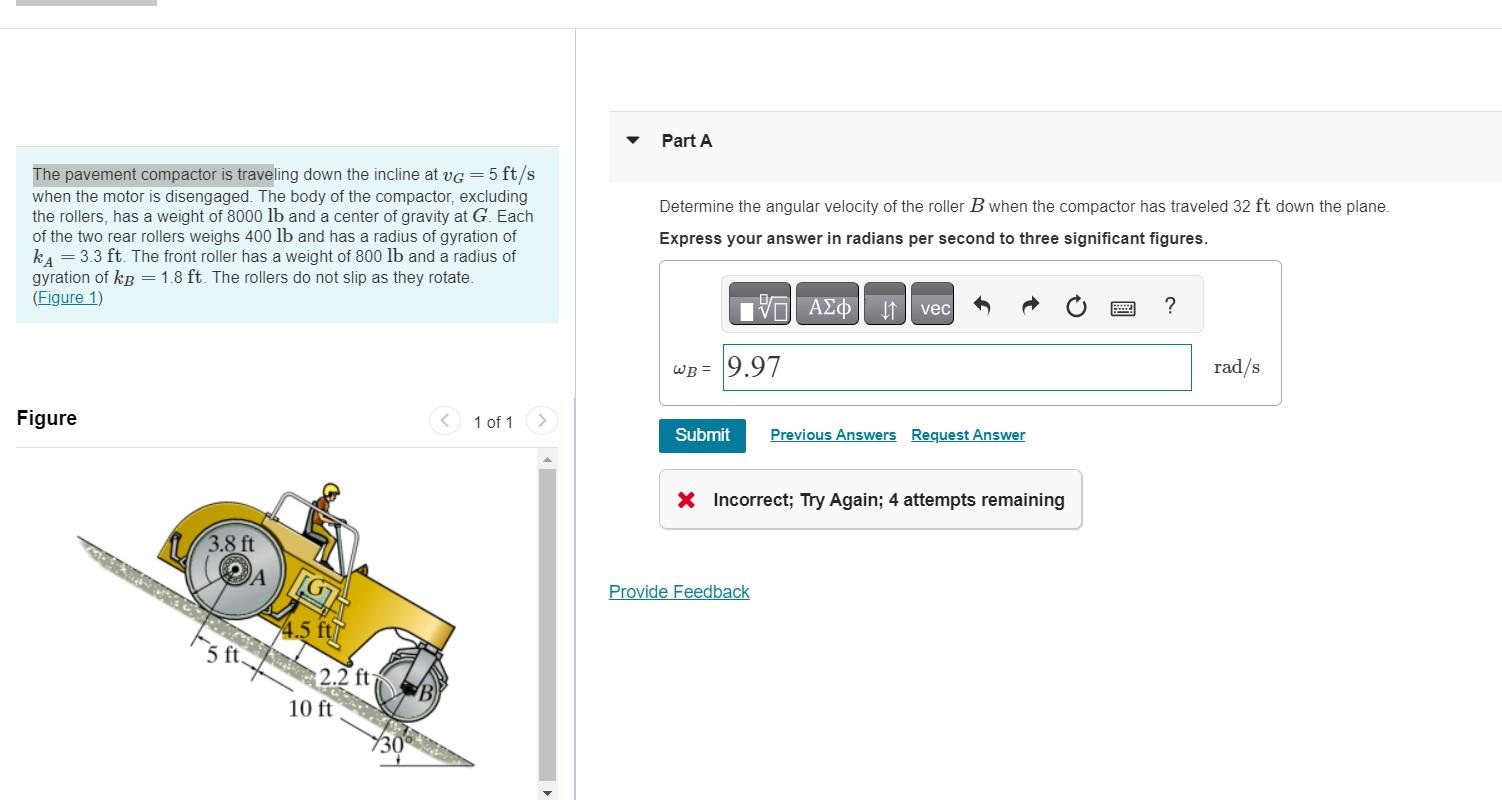Click the subscript/superscript arrows tool
The width and height of the screenshot is (1502, 800).
(887, 305)
